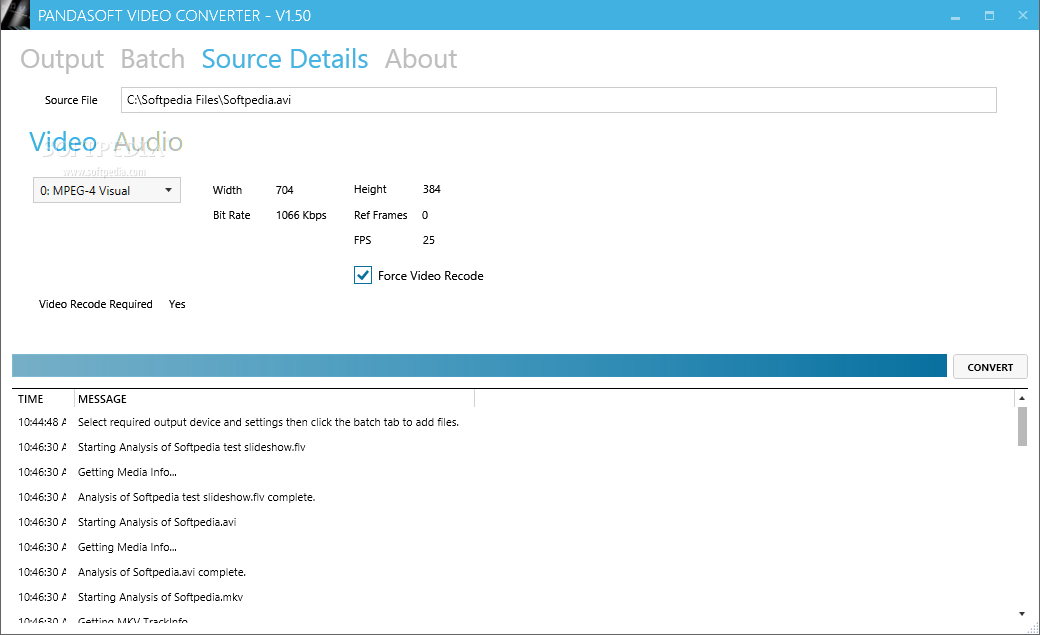The image size is (1040, 635).
Task: Select first 'Getting Media Info...' log row
Action: 513,472
